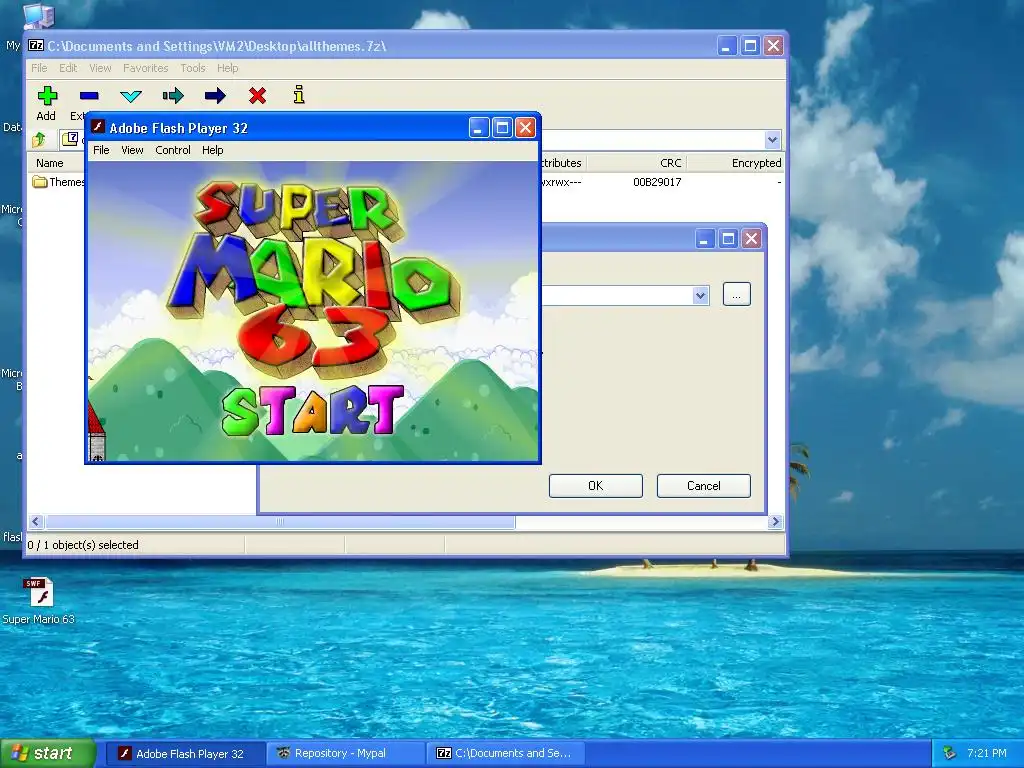
Task: Open the Favorites menu in 7-Zip
Action: [x=146, y=68]
